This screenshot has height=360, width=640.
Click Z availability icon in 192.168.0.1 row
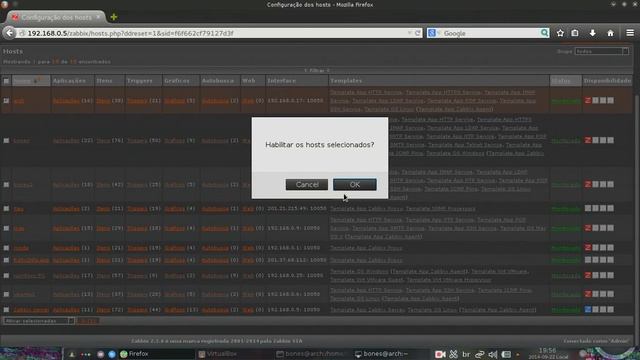pyautogui.click(x=588, y=248)
